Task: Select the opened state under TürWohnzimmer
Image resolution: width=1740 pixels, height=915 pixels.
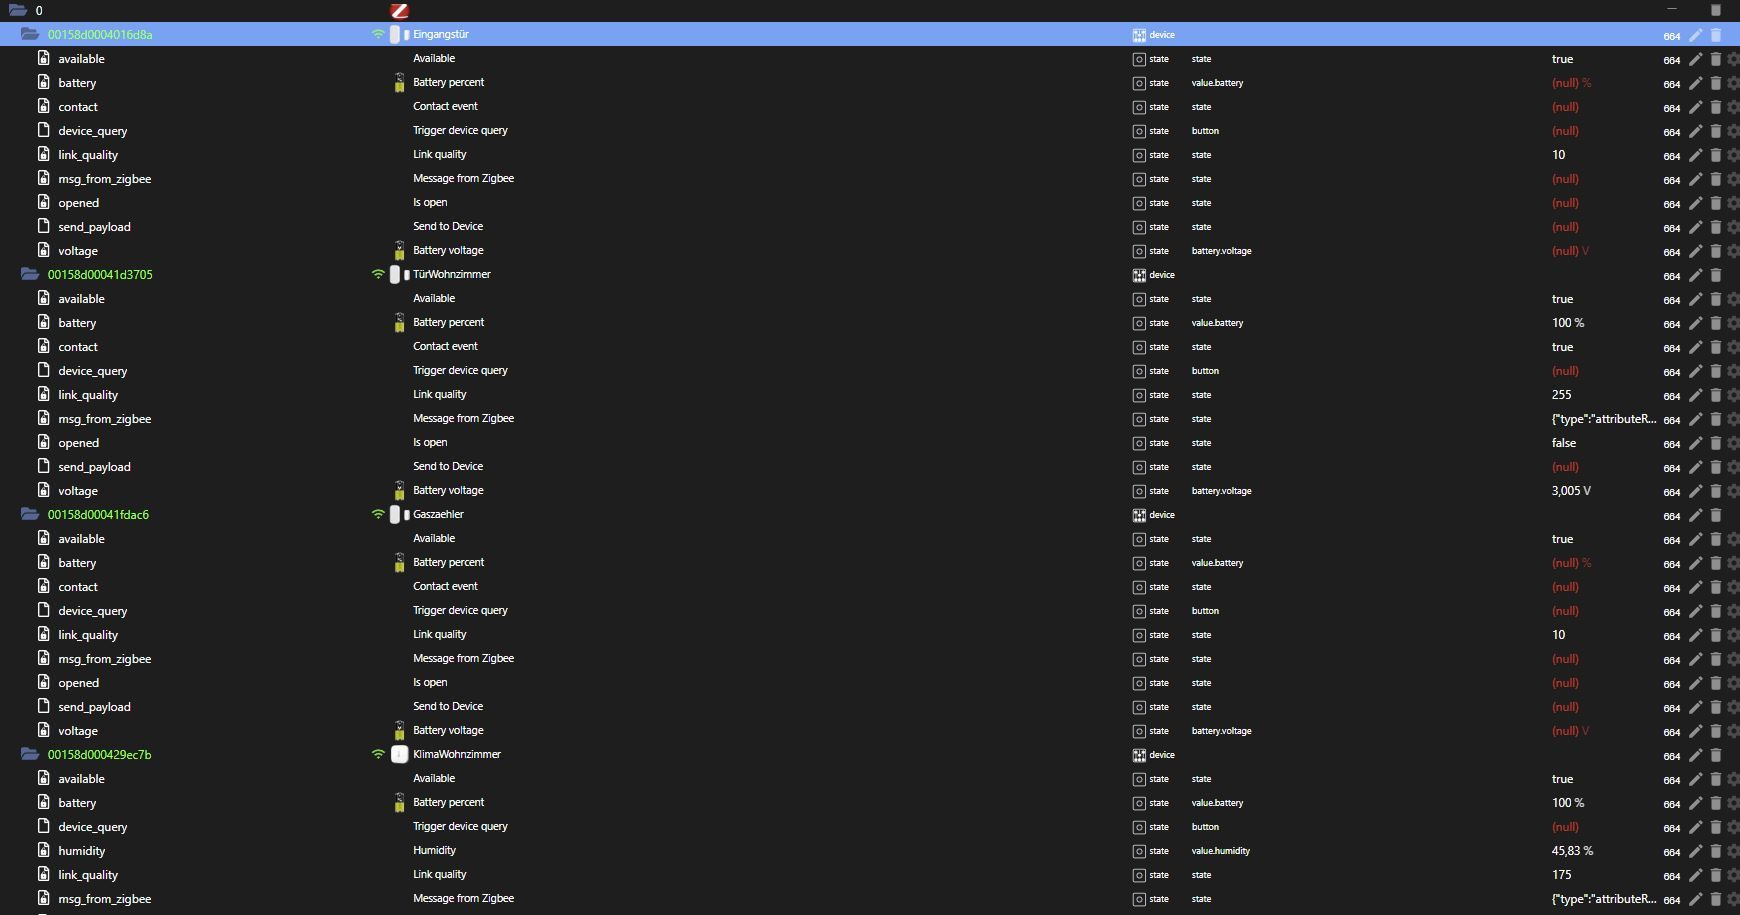Action: tap(79, 443)
